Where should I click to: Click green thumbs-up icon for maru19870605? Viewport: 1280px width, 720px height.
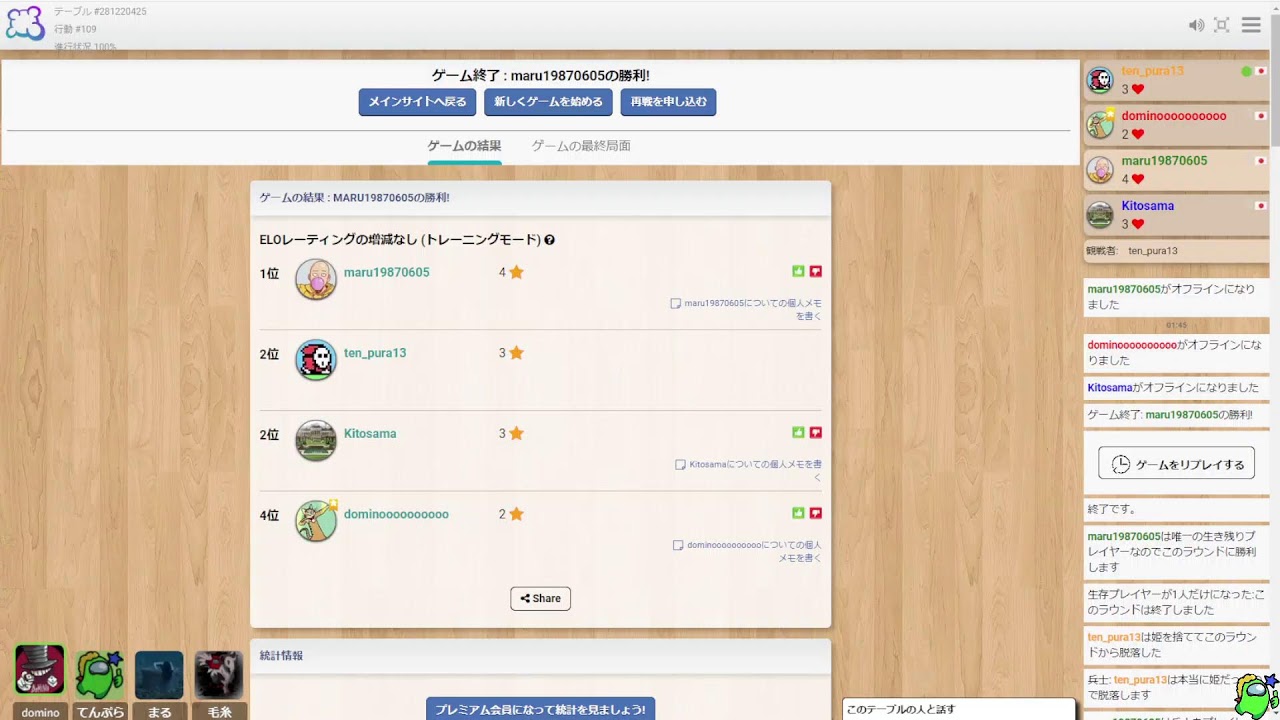coord(798,271)
